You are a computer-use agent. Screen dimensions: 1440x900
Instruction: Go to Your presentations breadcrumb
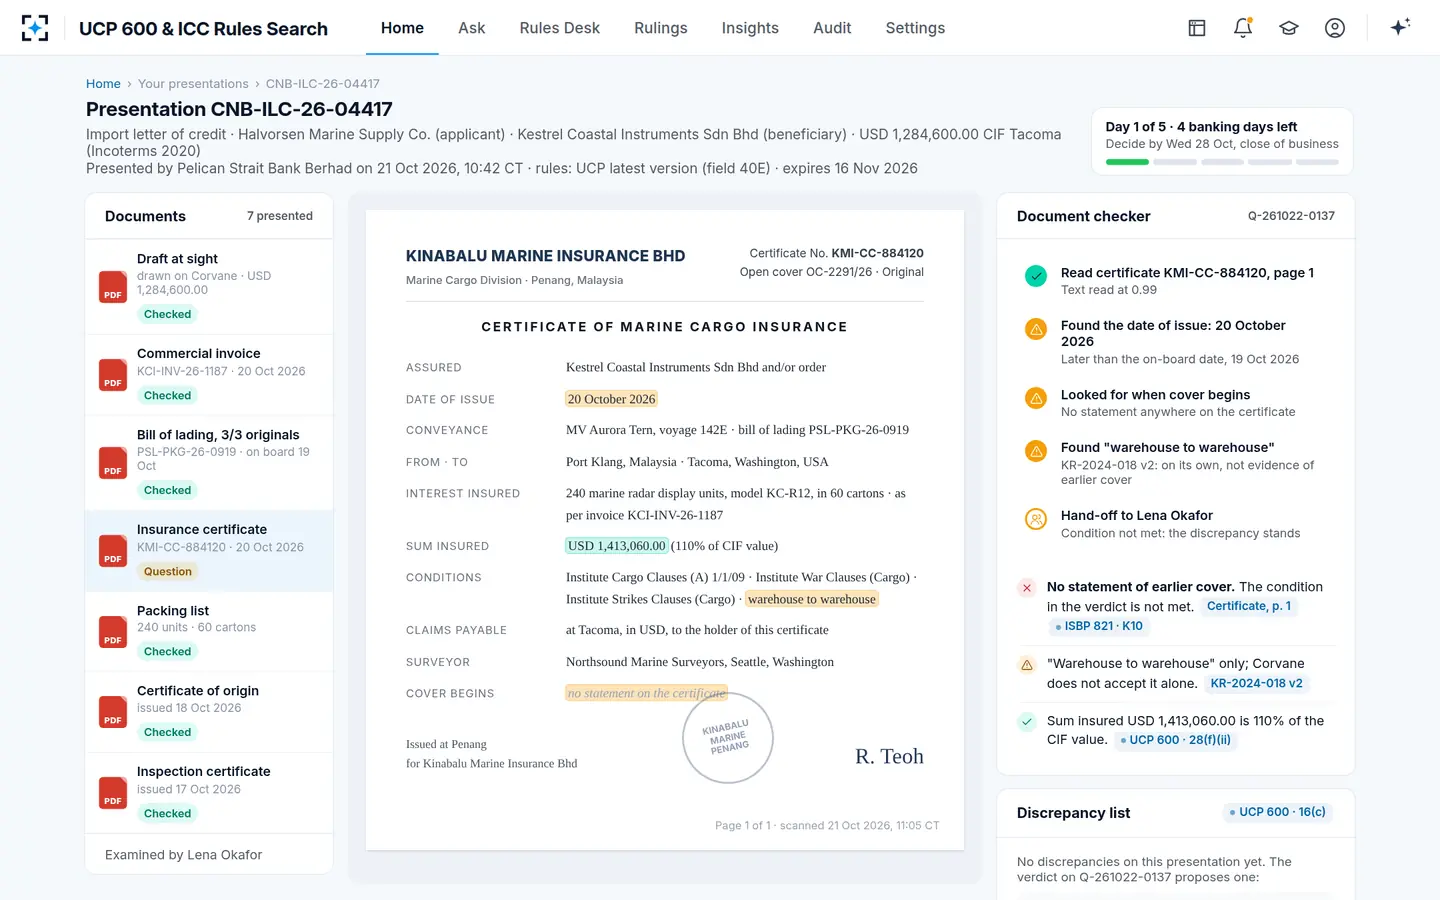click(x=193, y=84)
